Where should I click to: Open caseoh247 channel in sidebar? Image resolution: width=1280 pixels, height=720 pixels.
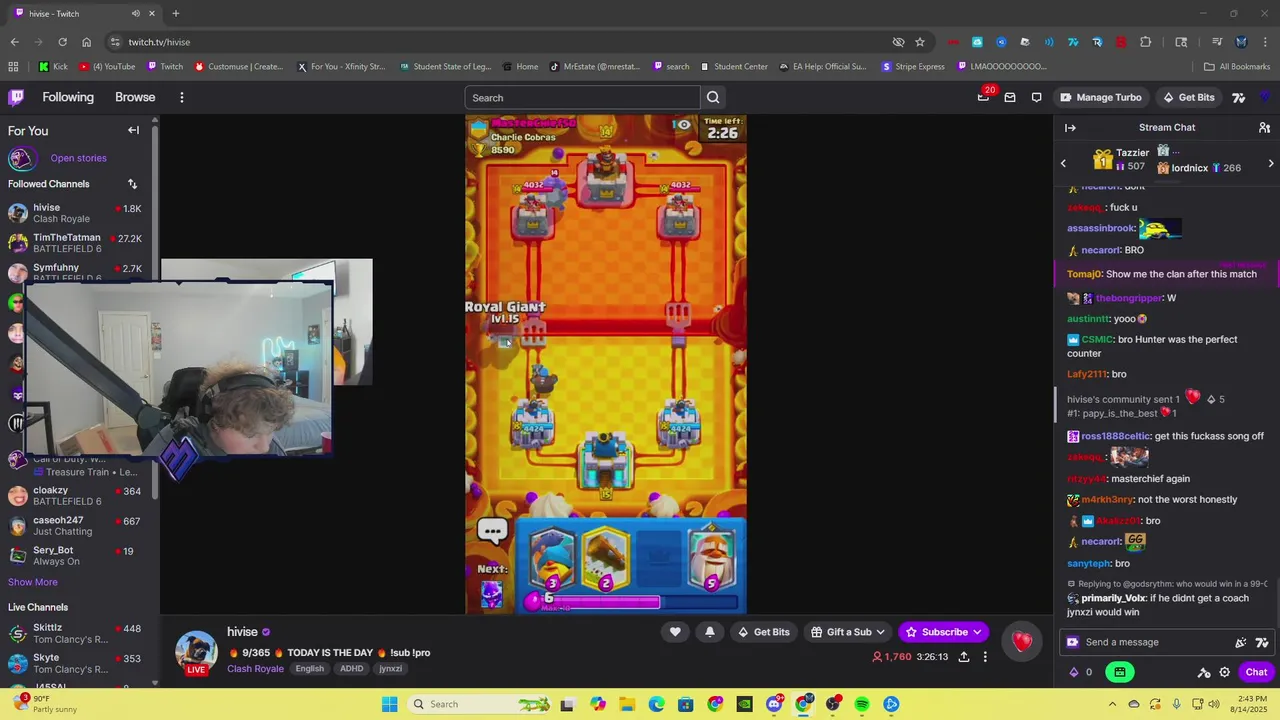[75, 526]
